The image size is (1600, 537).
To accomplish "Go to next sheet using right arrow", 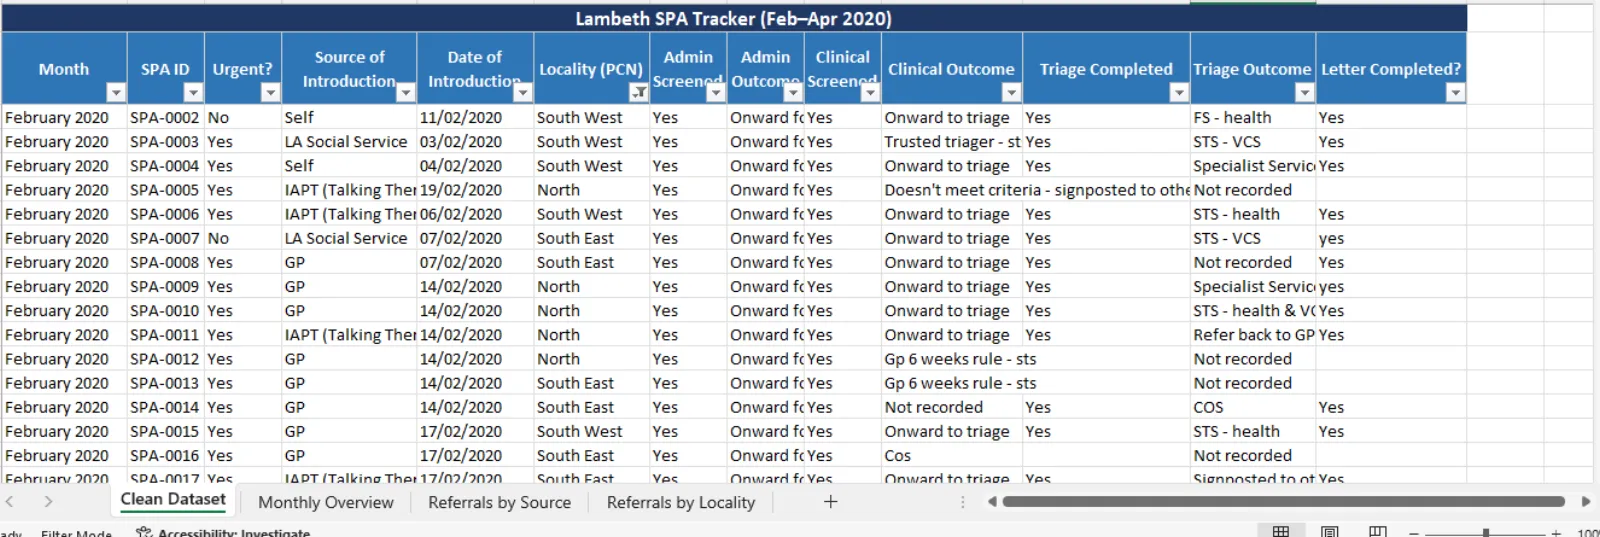I will point(48,502).
